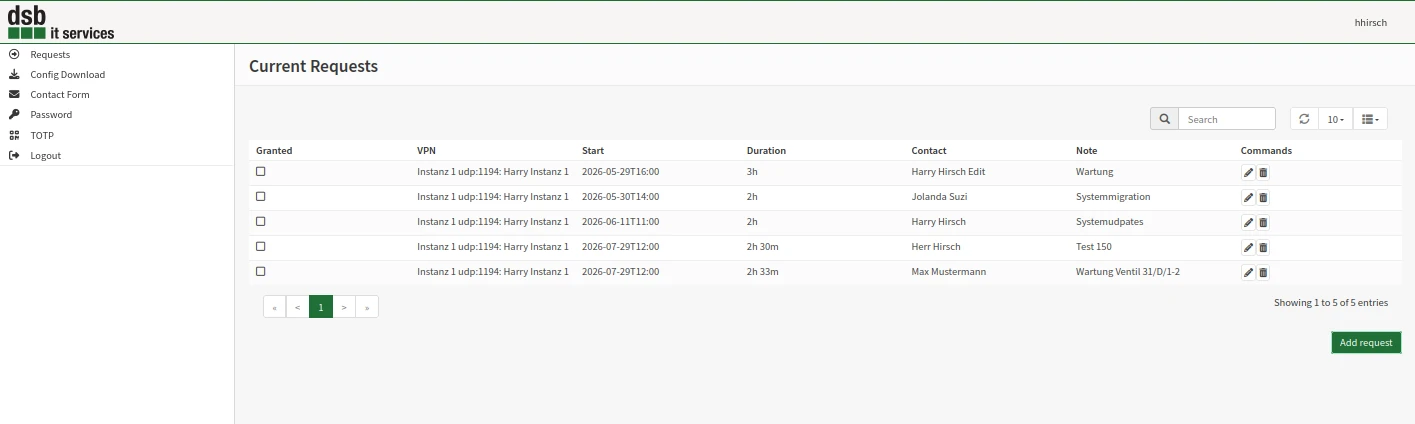Toggle Granted checkbox for Max Mustermann row
This screenshot has width=1415, height=424.
(x=261, y=271)
